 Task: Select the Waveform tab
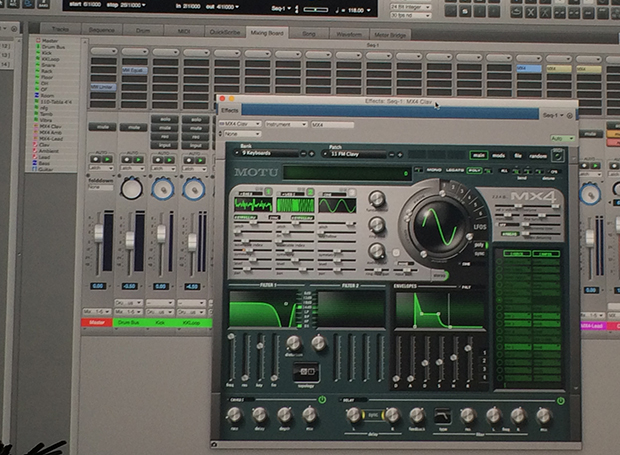pyautogui.click(x=349, y=34)
